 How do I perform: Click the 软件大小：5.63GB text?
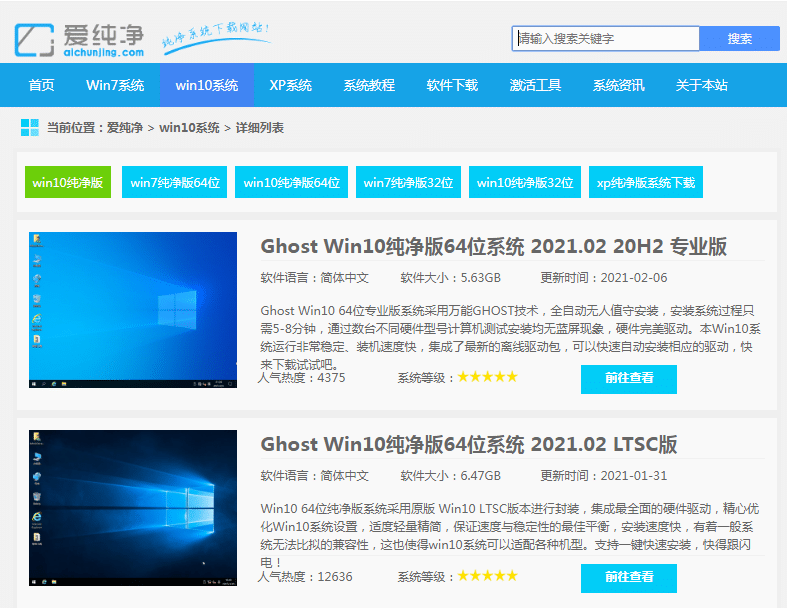point(451,278)
